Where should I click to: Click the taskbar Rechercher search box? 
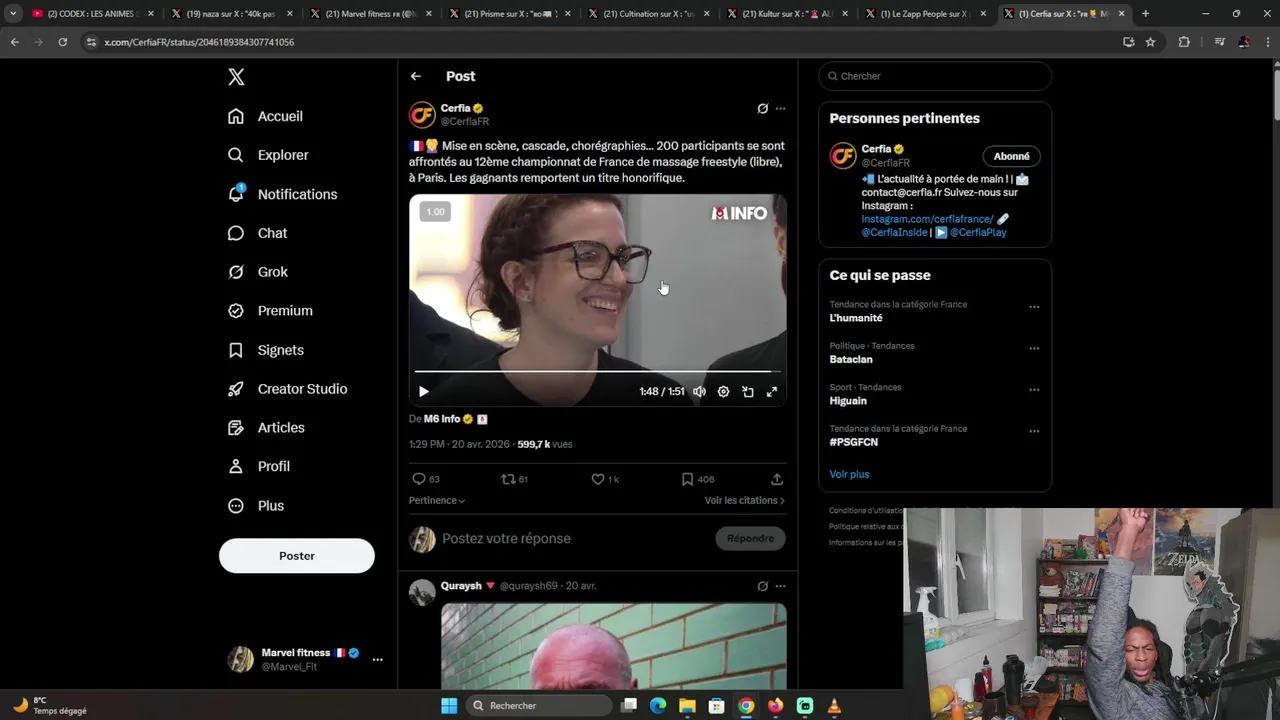coord(540,706)
